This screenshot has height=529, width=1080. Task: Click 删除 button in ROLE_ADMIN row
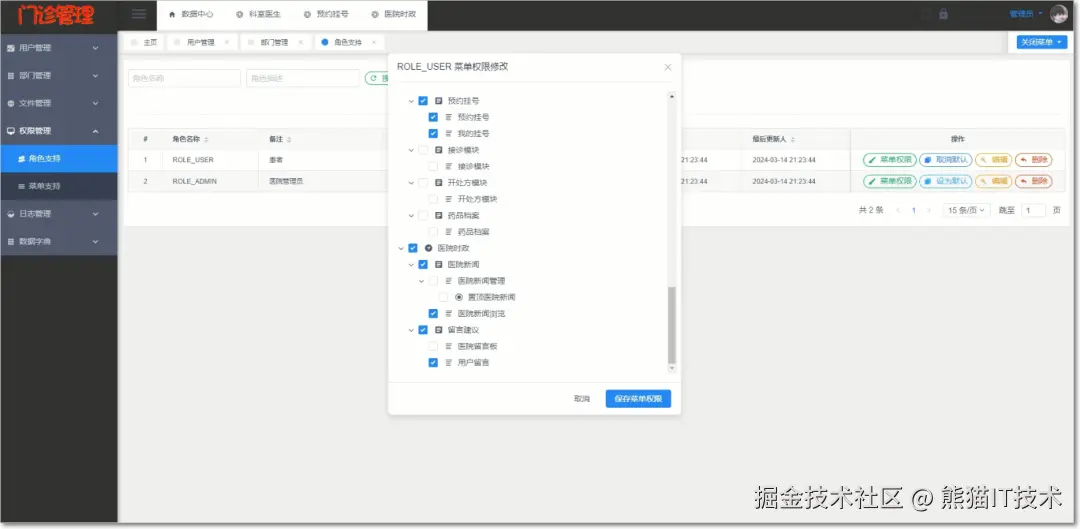1033,181
